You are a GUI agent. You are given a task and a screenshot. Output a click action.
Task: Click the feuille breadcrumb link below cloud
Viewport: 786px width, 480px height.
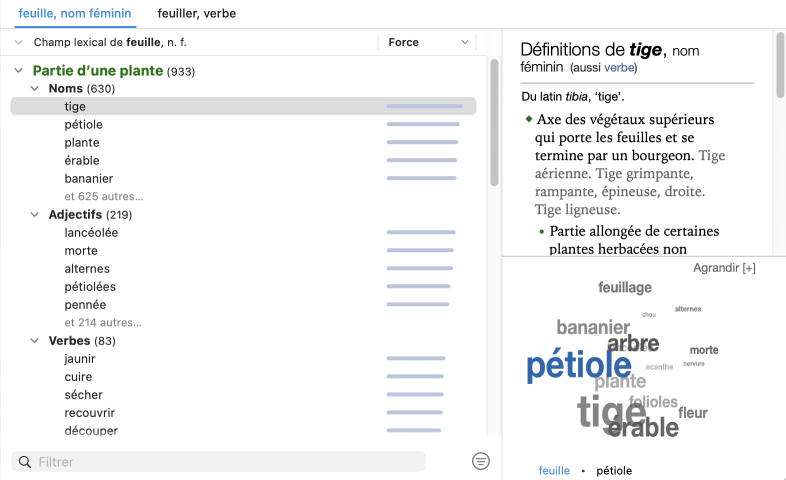click(x=553, y=470)
